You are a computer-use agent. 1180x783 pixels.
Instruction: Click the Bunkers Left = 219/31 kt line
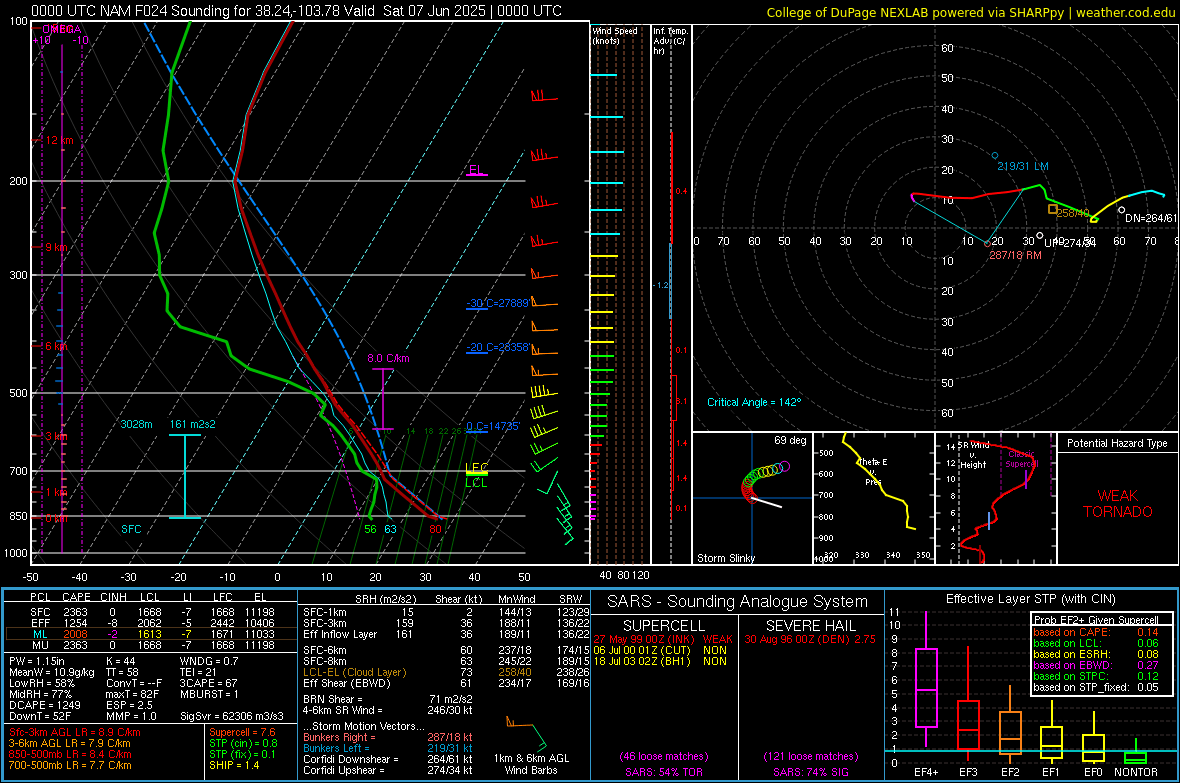(x=388, y=748)
